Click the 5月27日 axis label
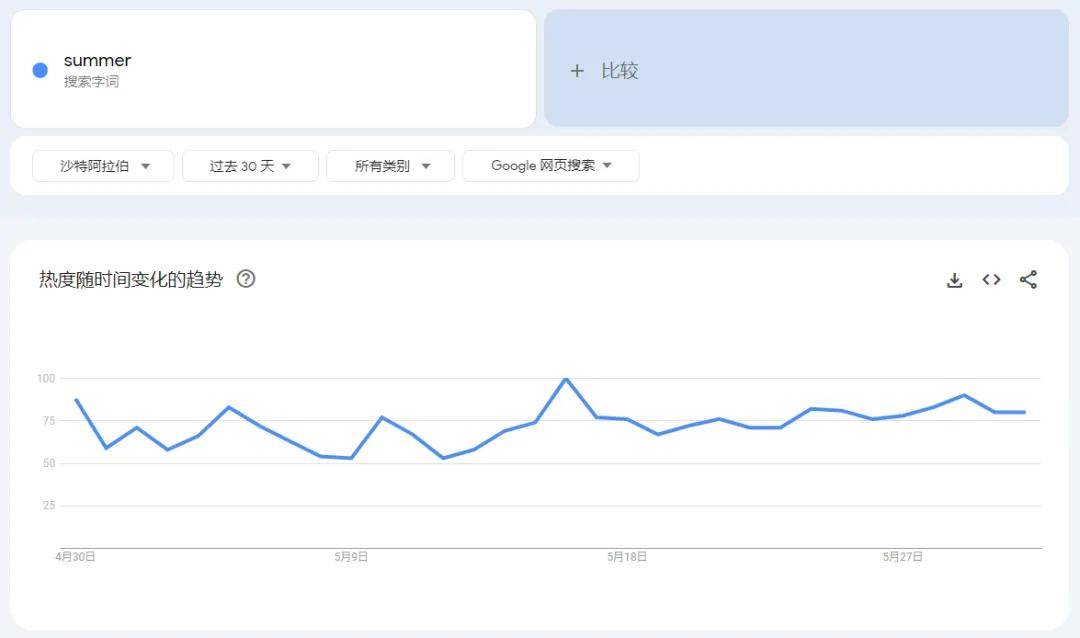Image resolution: width=1080 pixels, height=638 pixels. [903, 557]
